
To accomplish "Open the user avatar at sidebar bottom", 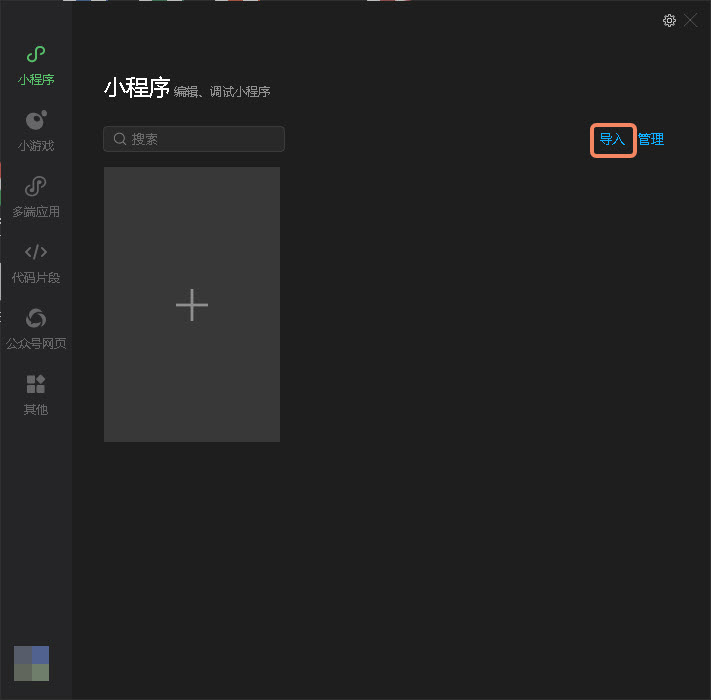I will (31, 663).
